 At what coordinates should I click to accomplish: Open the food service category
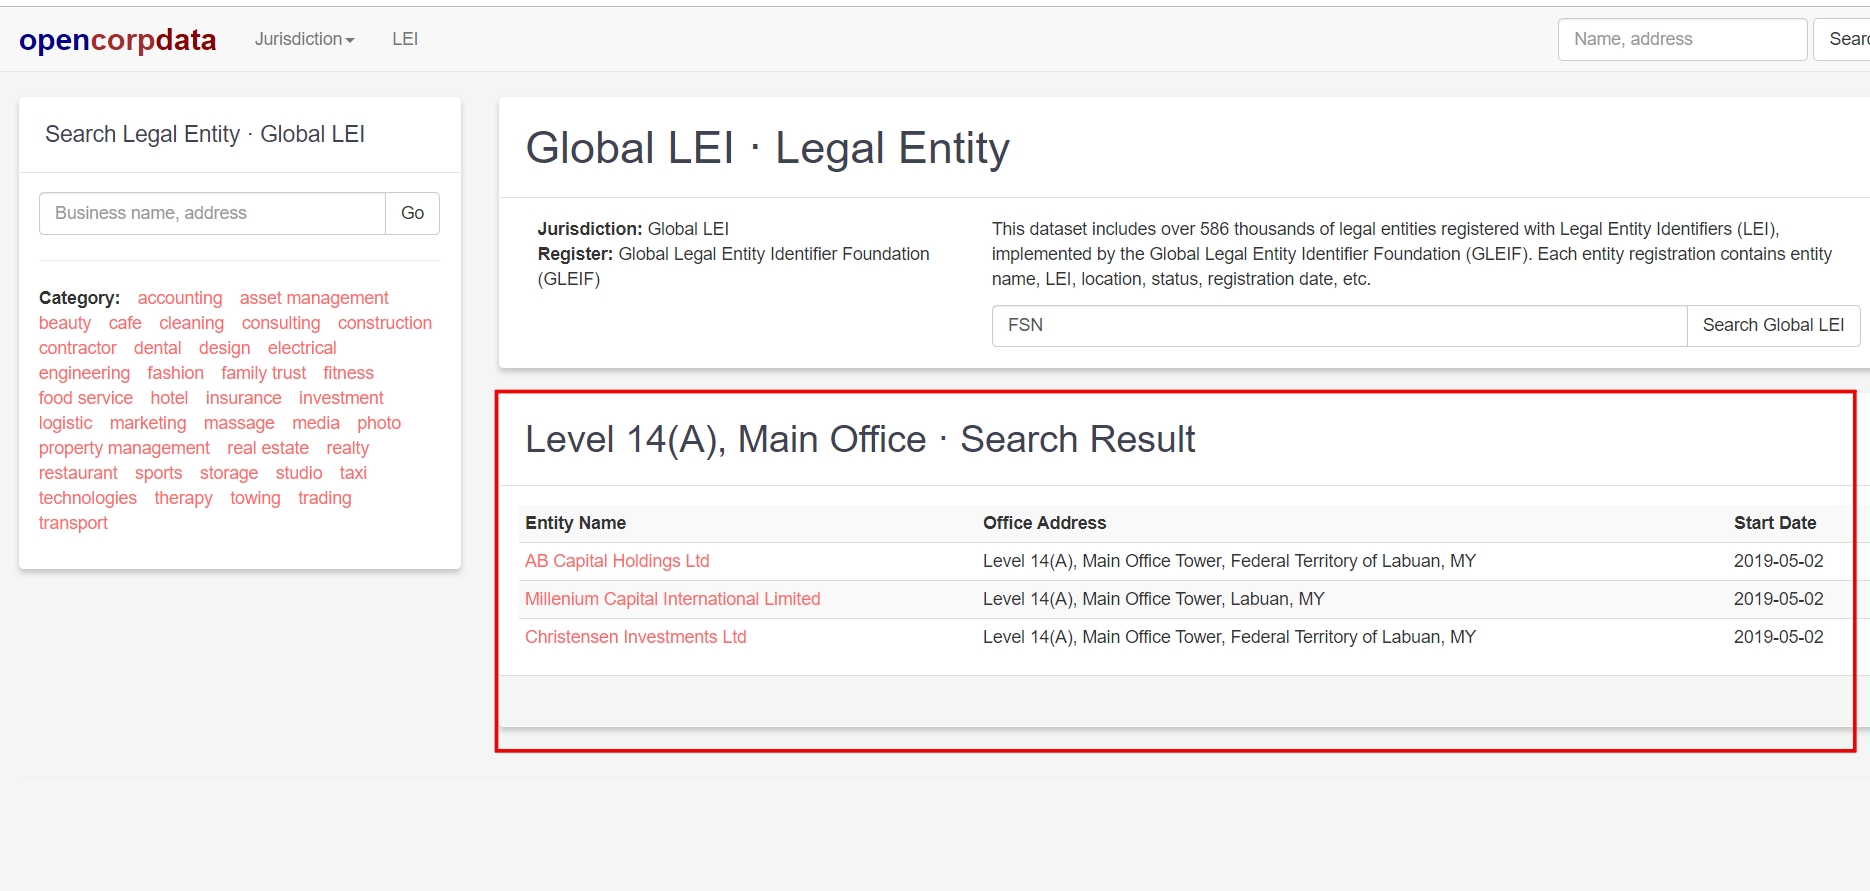[x=85, y=398]
